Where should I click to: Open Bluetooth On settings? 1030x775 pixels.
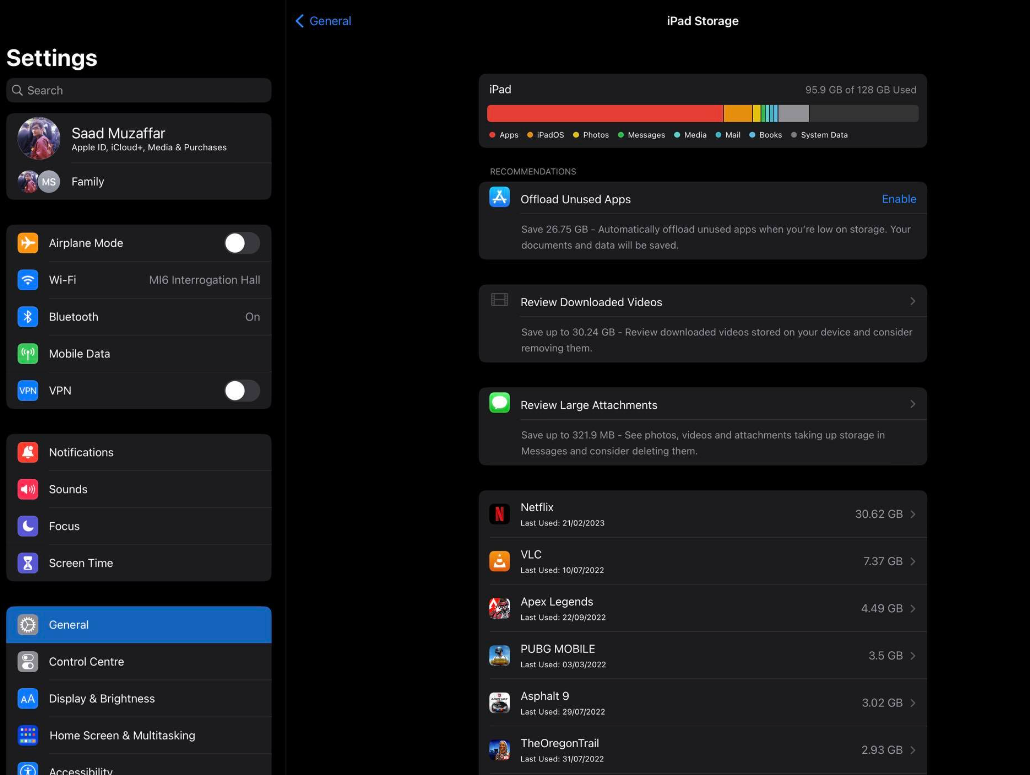(139, 317)
